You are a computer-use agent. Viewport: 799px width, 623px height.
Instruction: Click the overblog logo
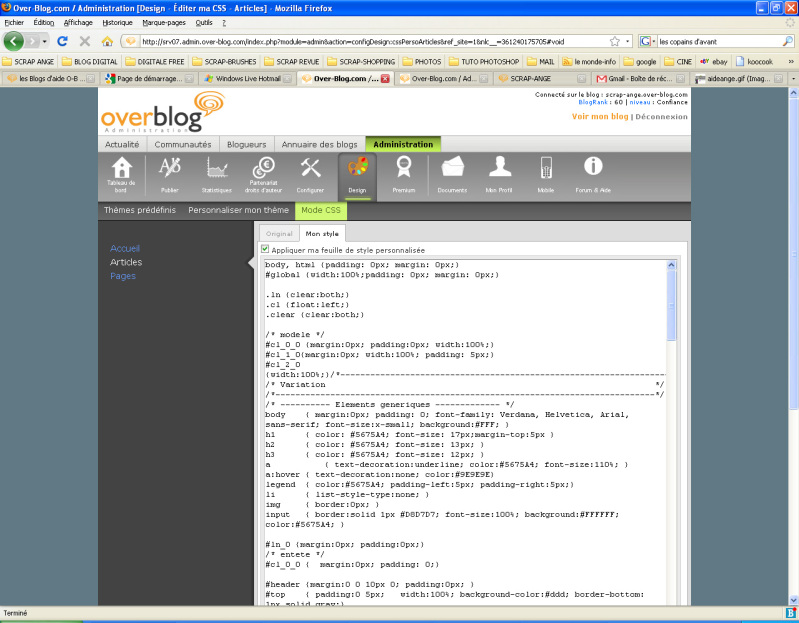(x=163, y=113)
